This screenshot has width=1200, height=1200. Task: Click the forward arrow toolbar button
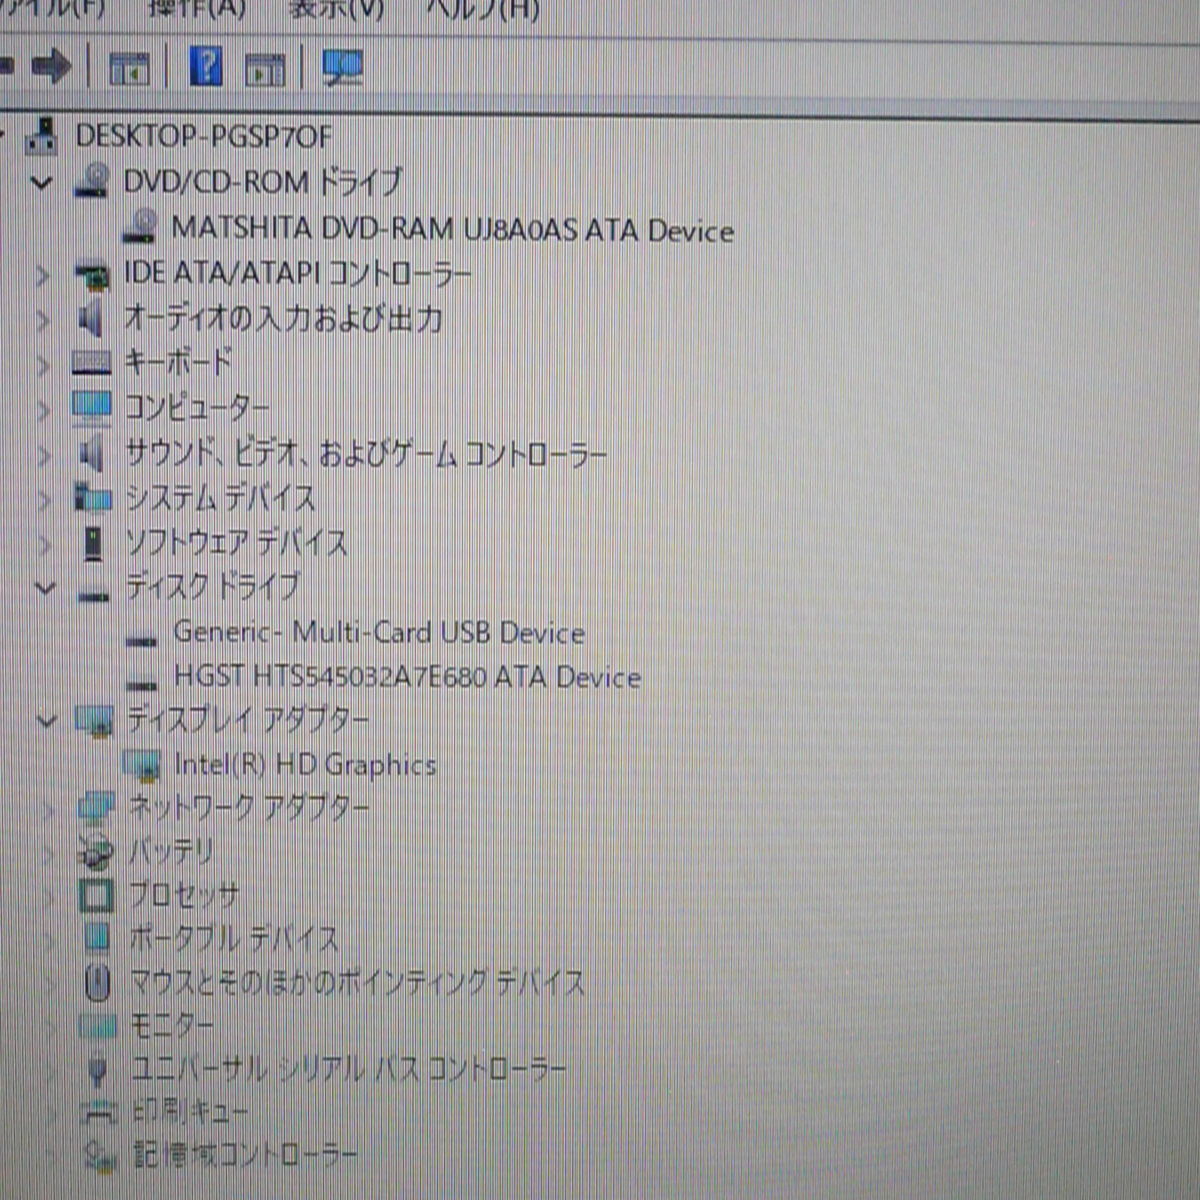[x=51, y=67]
